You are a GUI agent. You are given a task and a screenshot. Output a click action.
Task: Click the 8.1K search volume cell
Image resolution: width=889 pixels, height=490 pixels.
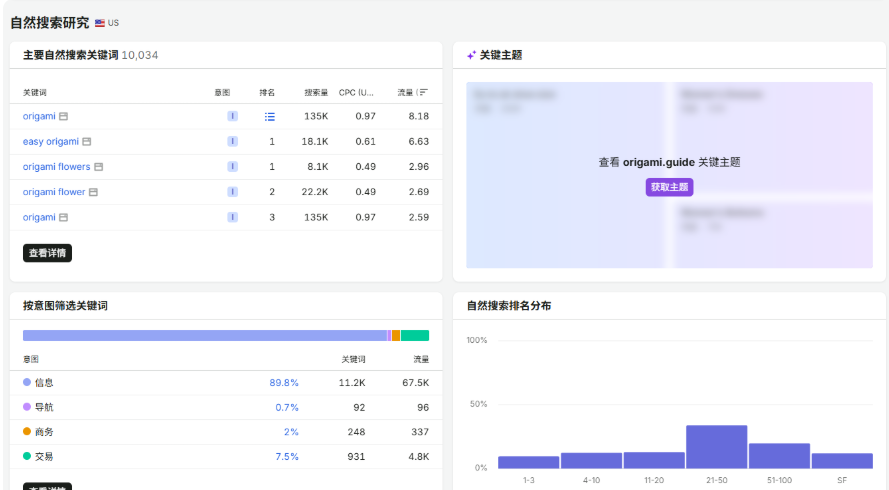318,167
